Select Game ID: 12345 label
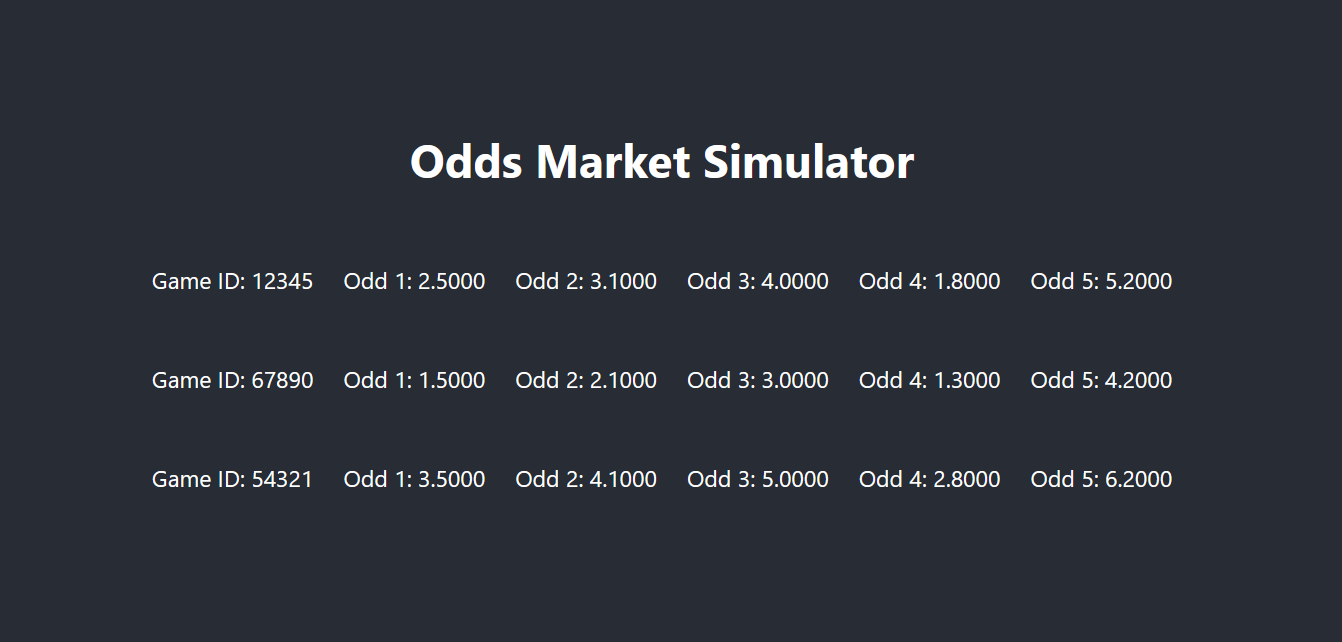1342x642 pixels. pyautogui.click(x=232, y=281)
